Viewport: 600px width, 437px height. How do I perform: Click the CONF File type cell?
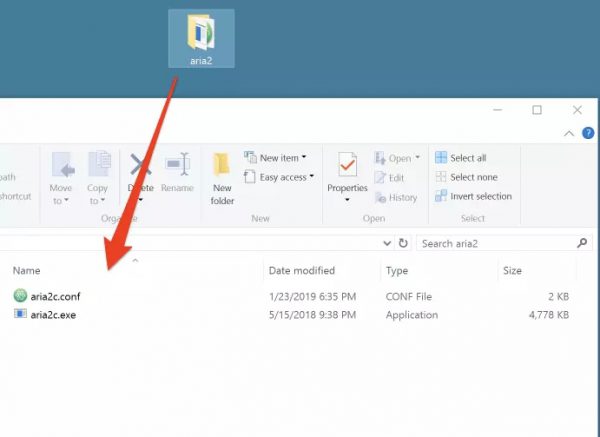[409, 296]
